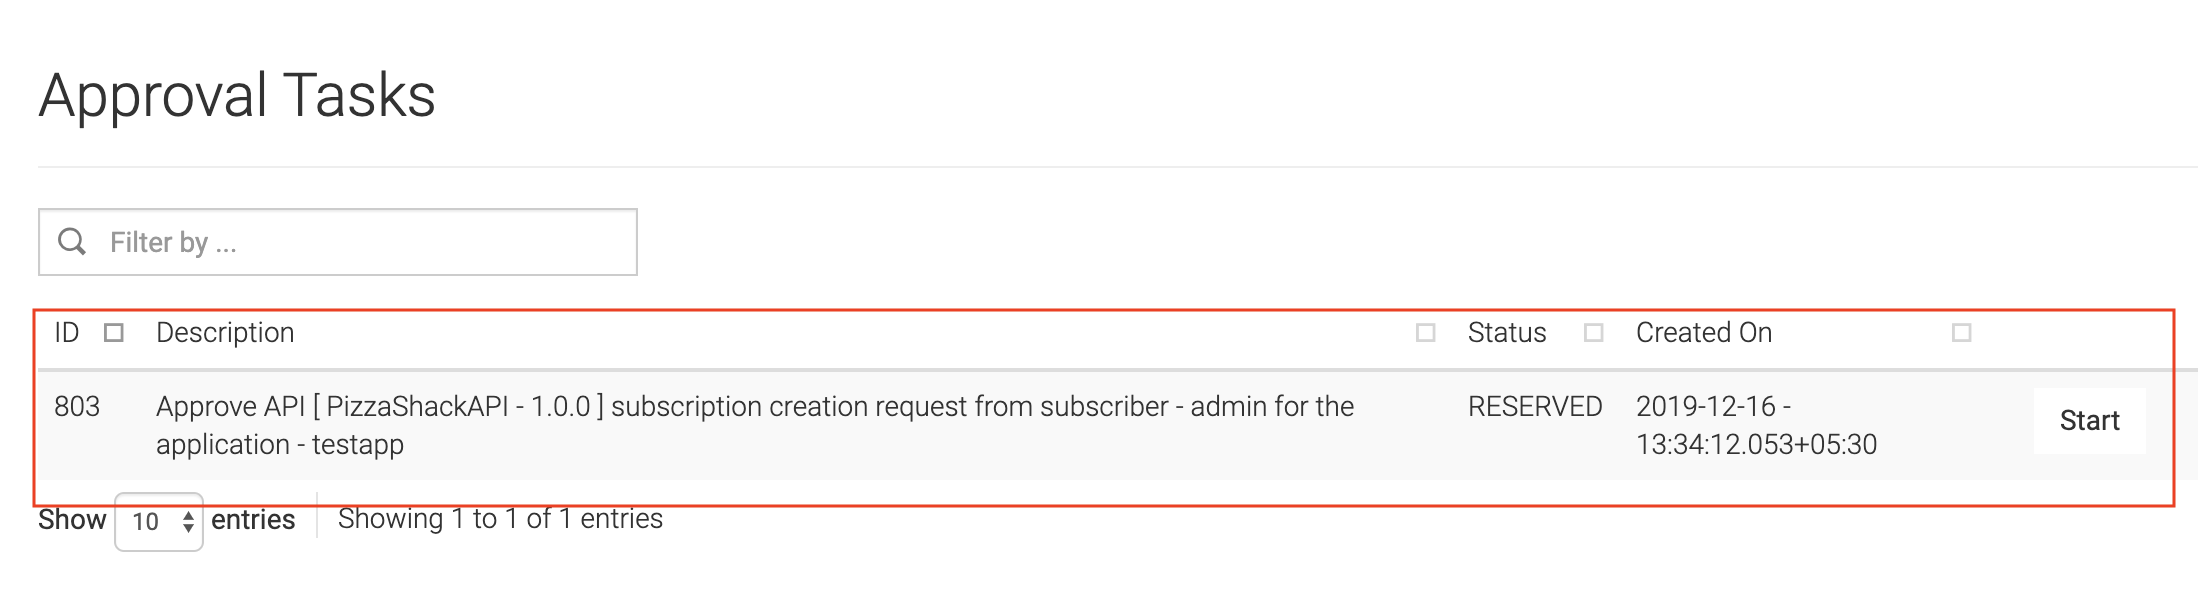Click the Approval Tasks page heading
This screenshot has height=604, width=2198.
[x=237, y=95]
